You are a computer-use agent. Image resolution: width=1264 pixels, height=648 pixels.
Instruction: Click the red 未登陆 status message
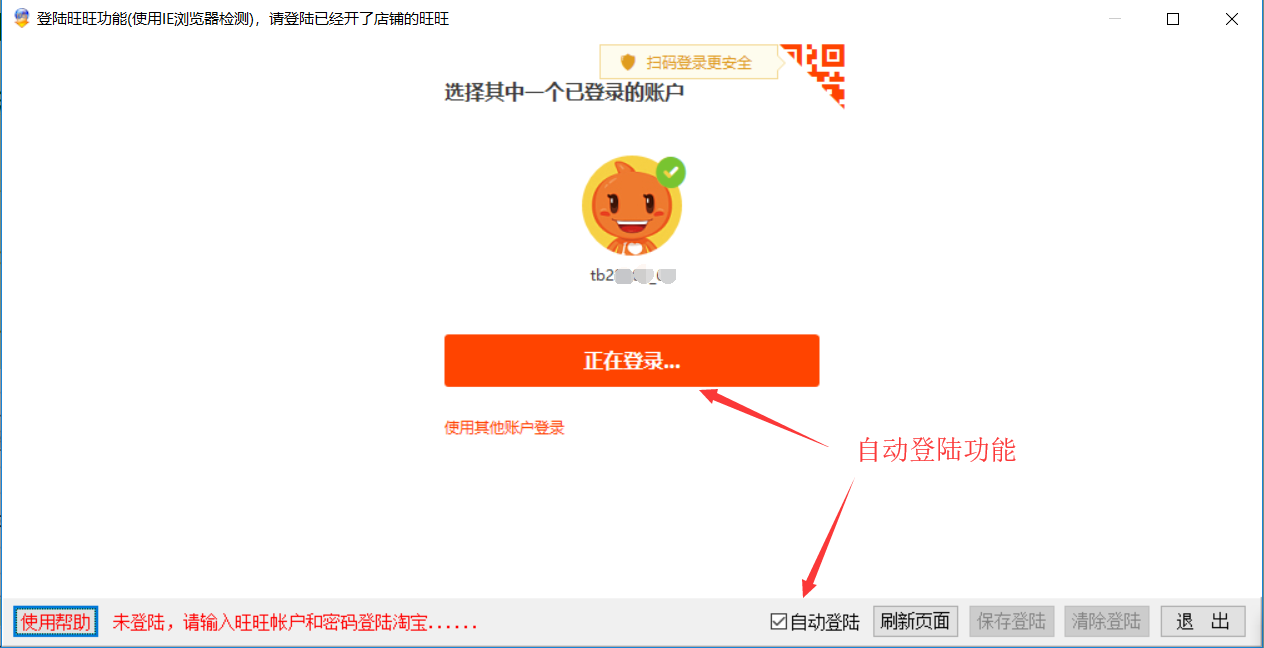coord(294,623)
